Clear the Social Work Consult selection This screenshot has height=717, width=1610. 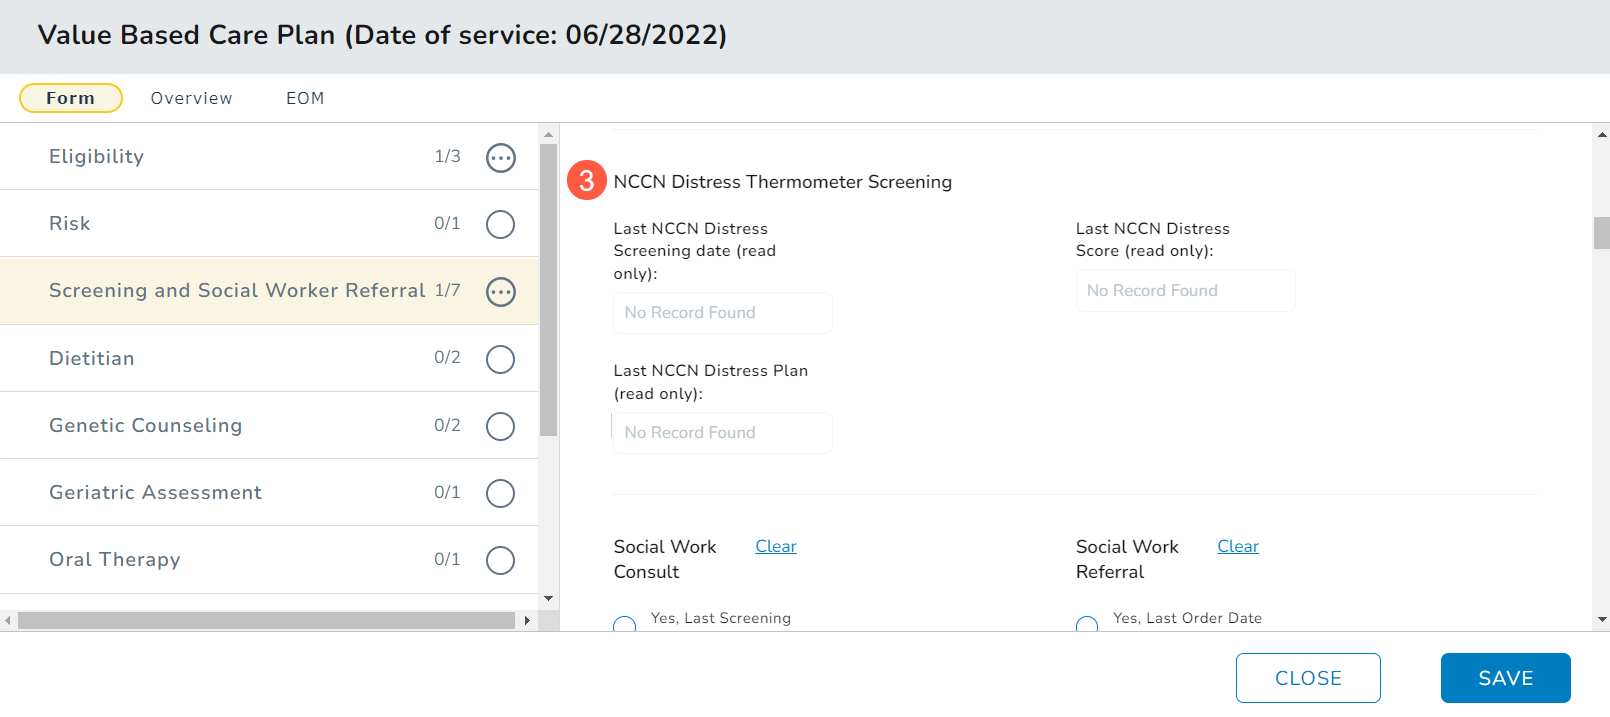pyautogui.click(x=775, y=546)
